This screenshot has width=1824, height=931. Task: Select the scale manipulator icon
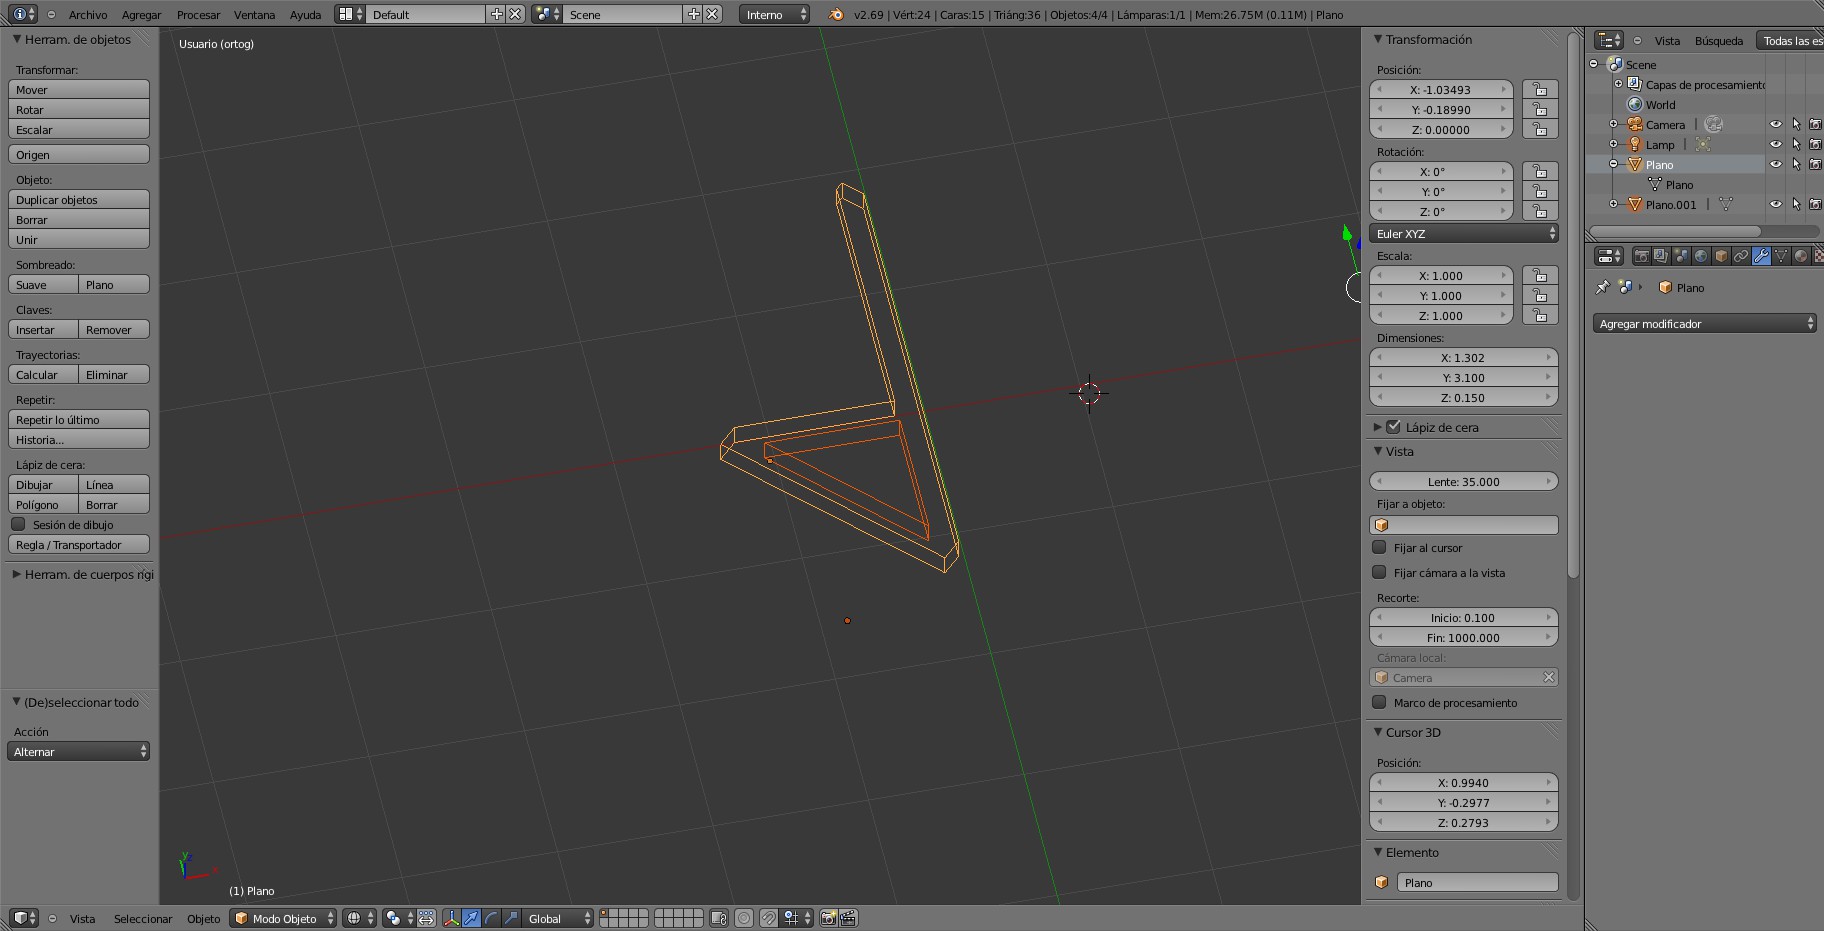pyautogui.click(x=511, y=918)
